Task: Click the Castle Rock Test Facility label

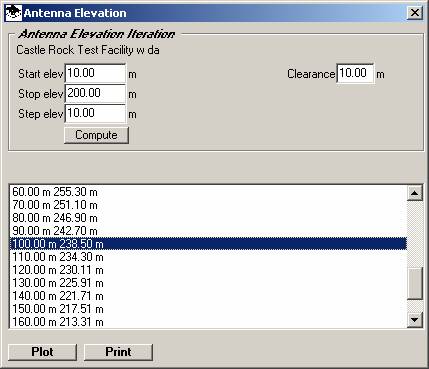Action: (x=88, y=50)
